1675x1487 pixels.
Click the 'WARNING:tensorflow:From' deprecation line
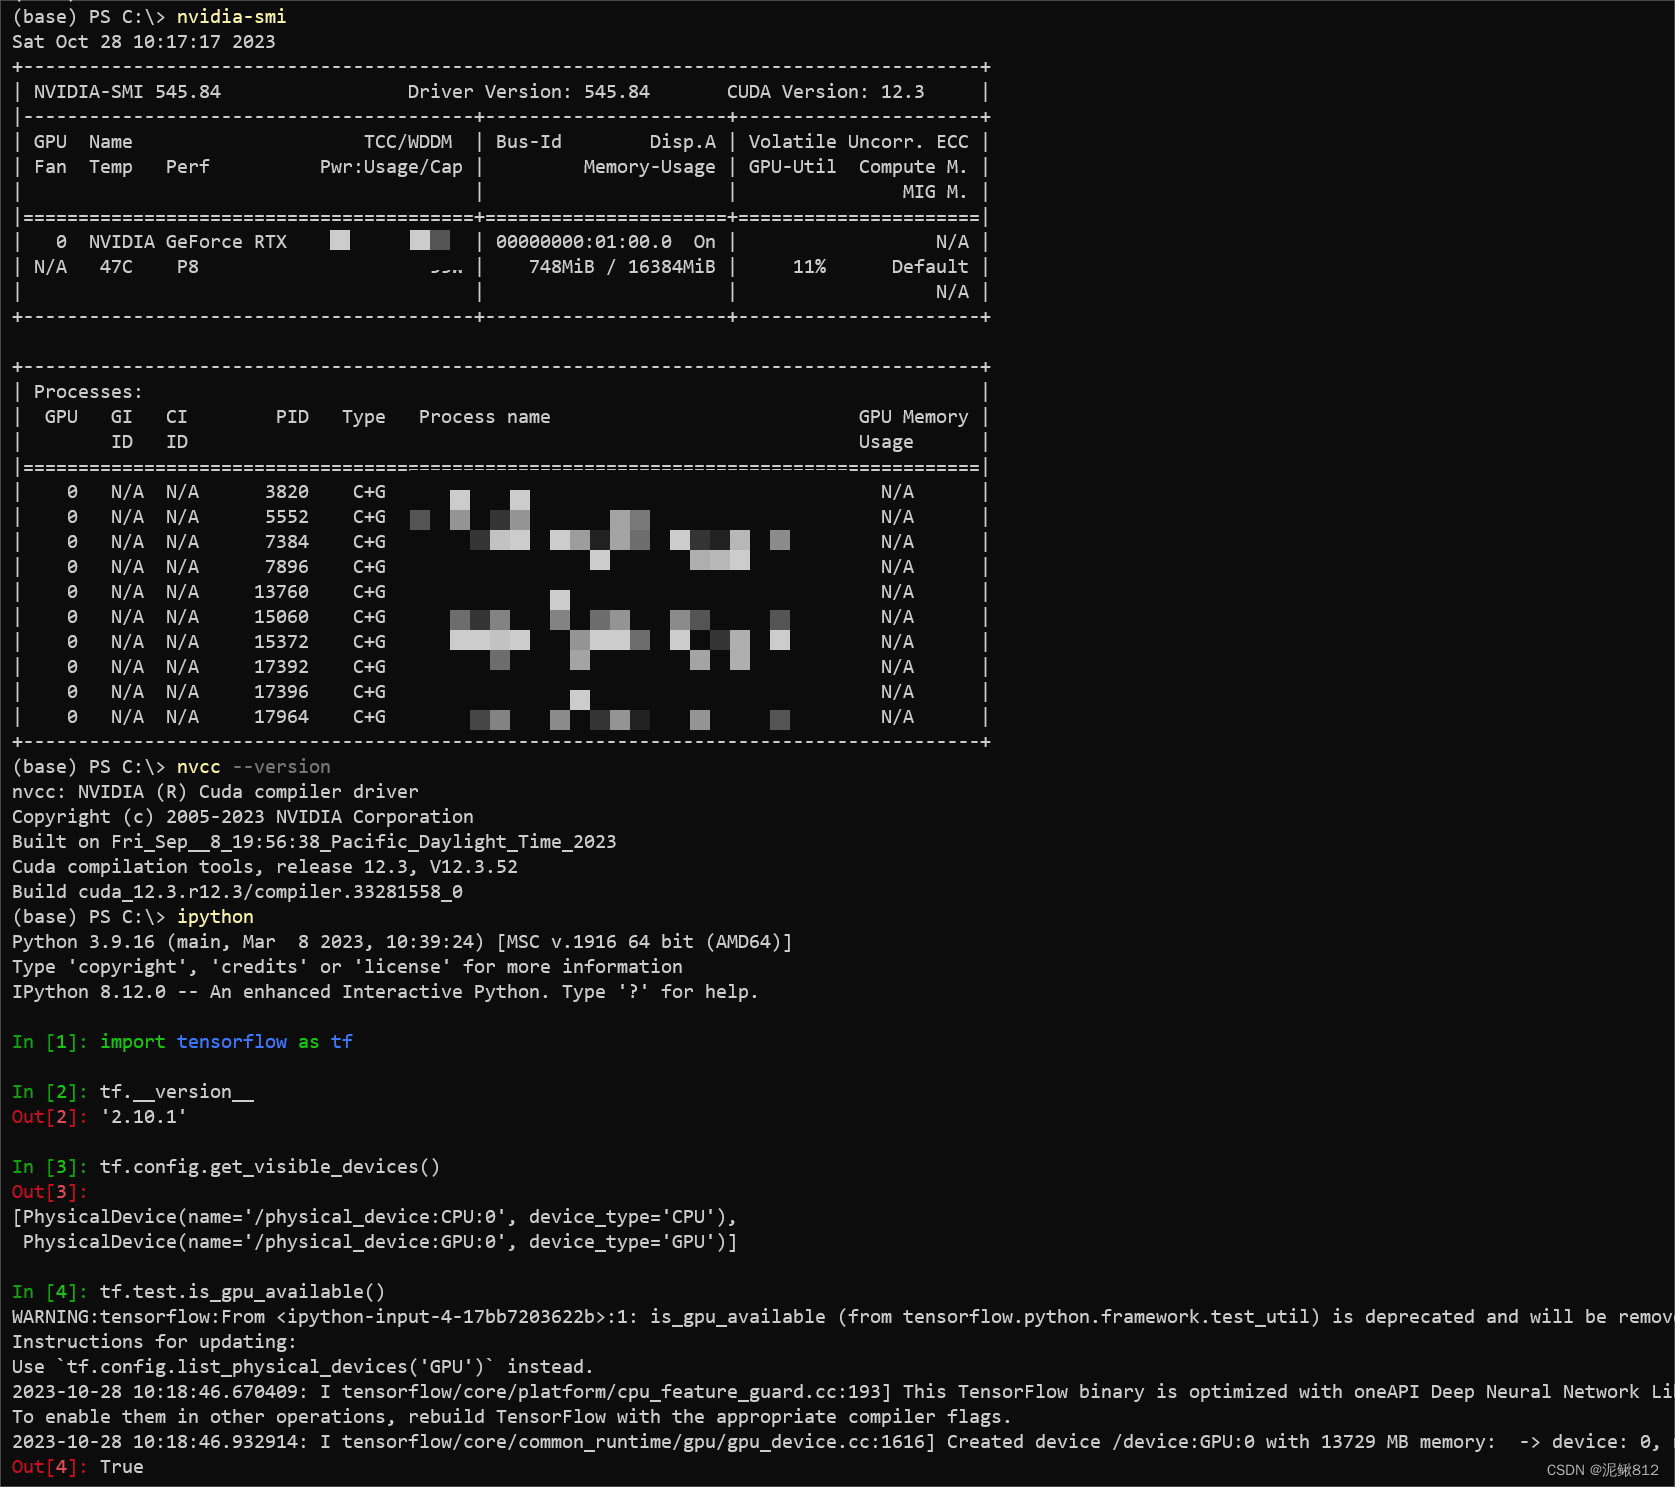843,1317
